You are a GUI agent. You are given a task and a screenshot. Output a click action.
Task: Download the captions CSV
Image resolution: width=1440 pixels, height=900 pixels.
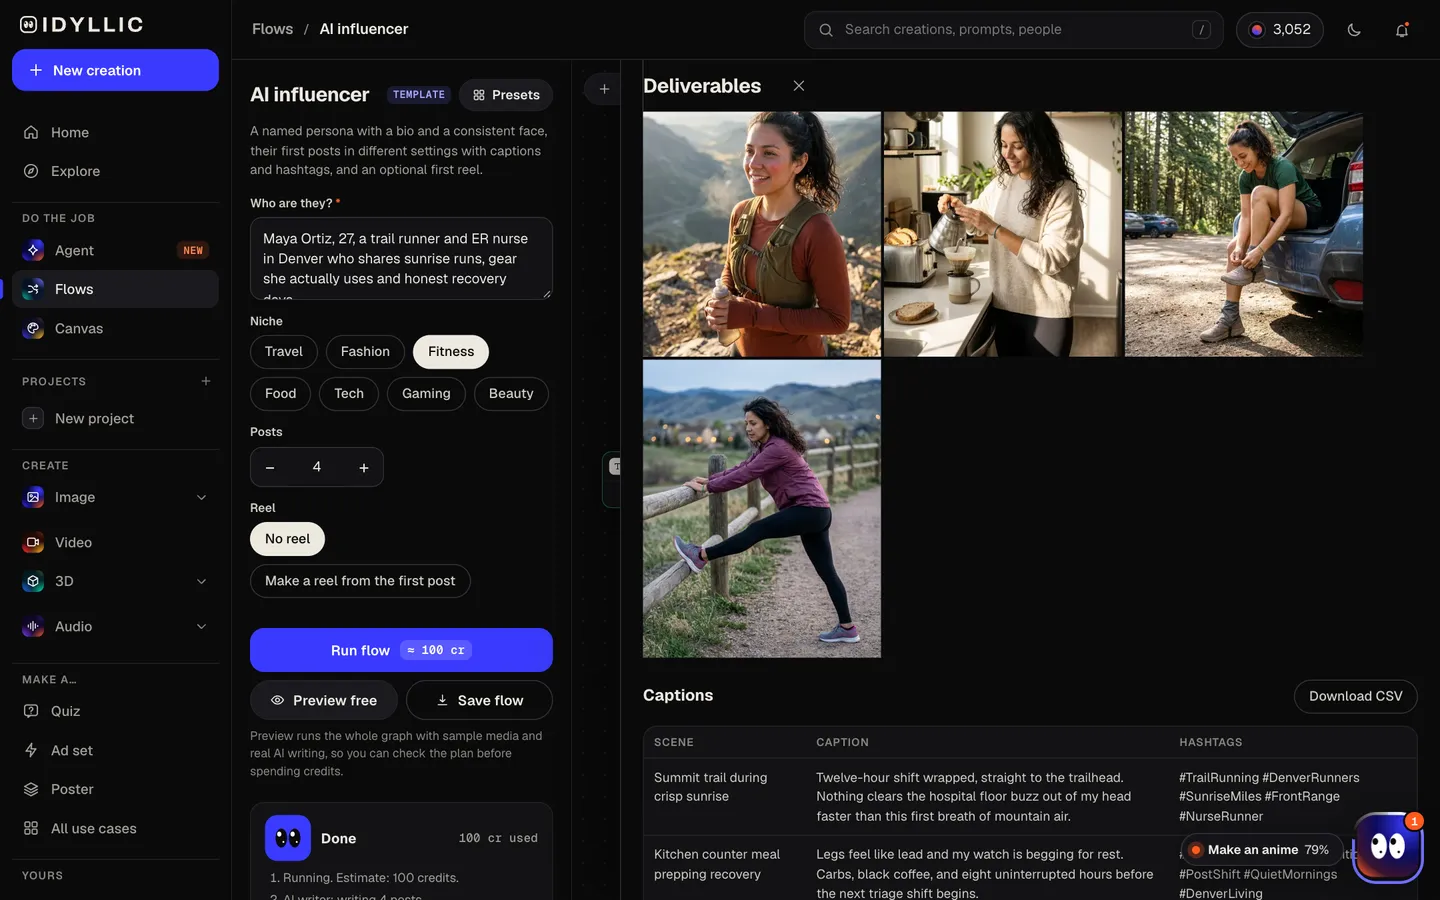click(x=1355, y=696)
